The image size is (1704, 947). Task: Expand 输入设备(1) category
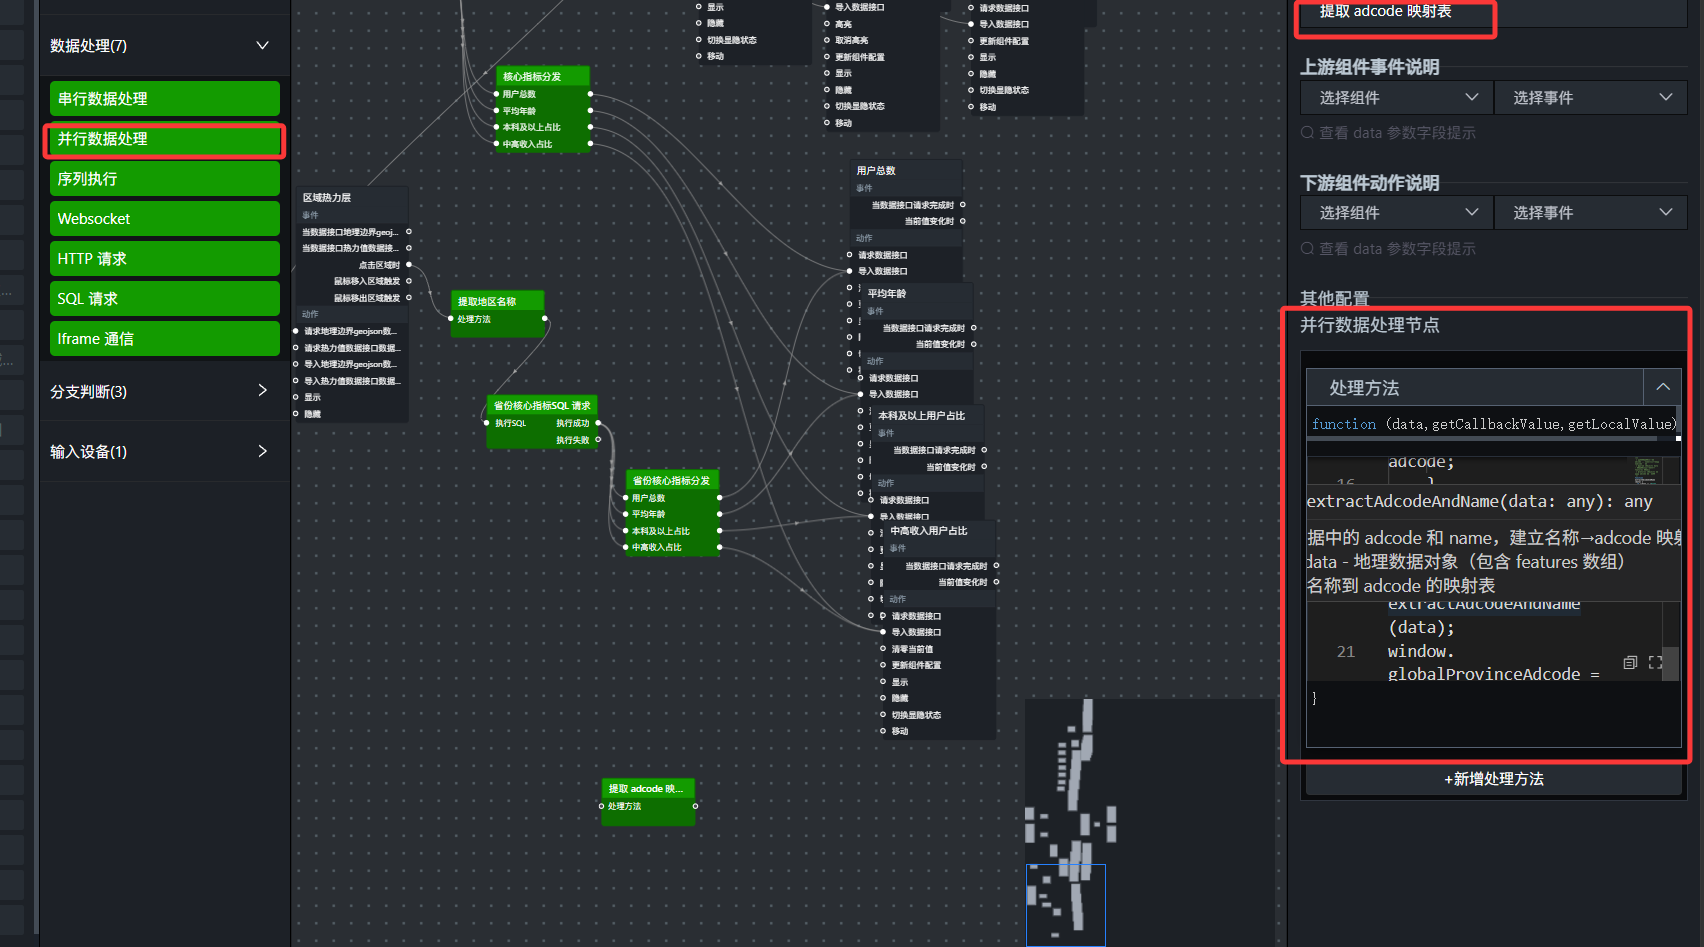click(262, 451)
